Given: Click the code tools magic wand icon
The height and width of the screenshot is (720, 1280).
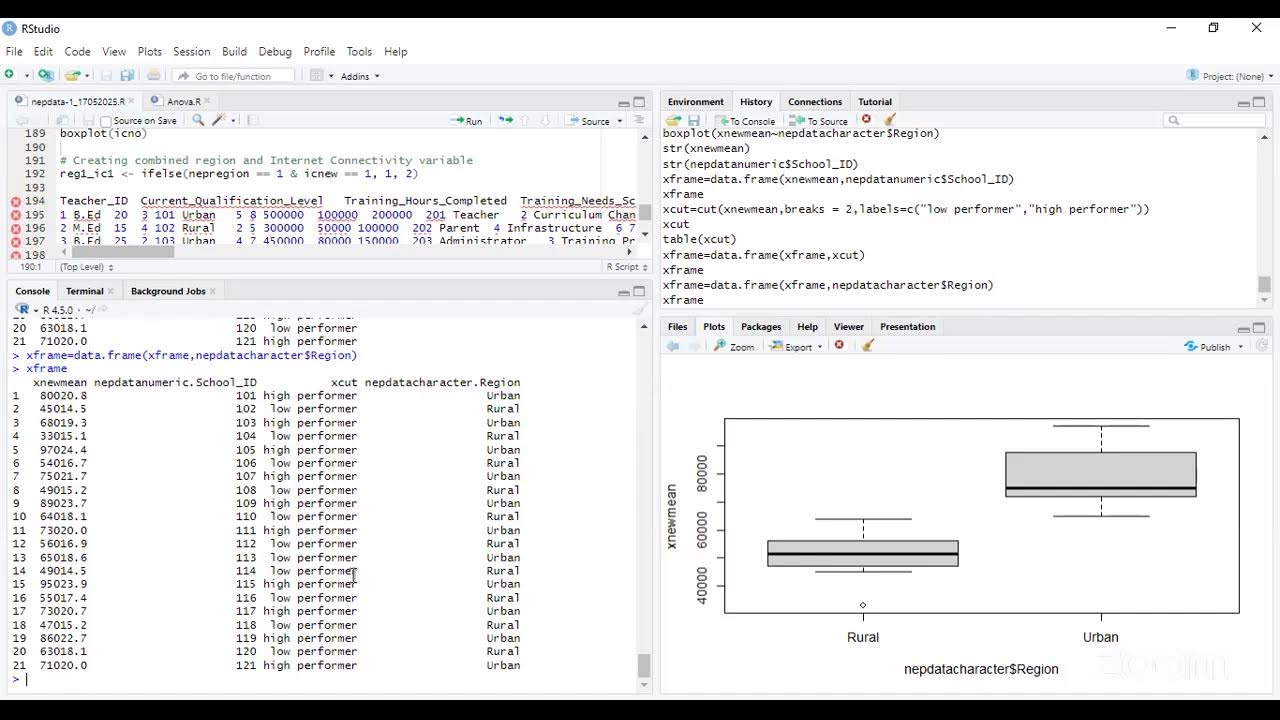Looking at the screenshot, I should point(219,120).
